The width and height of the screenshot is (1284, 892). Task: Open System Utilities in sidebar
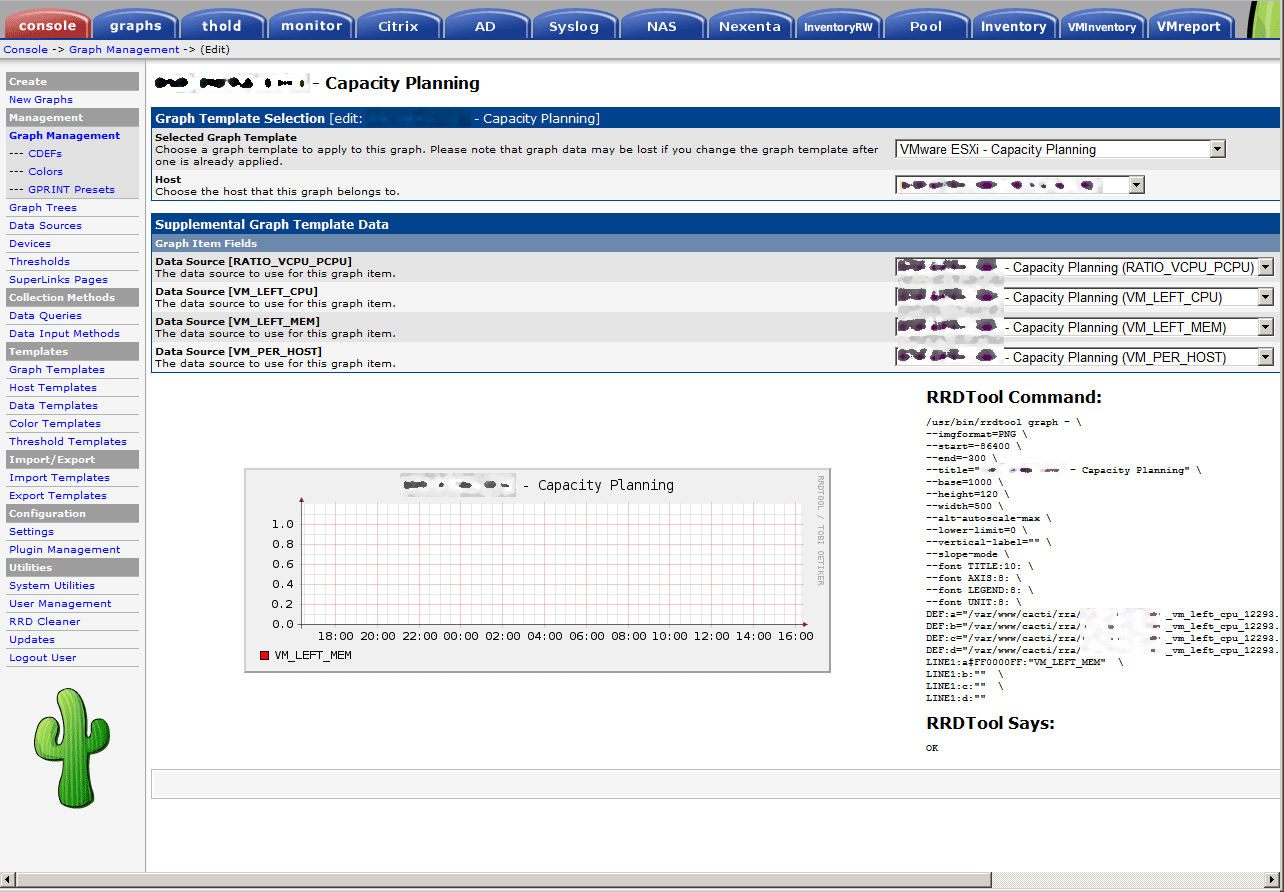tap(52, 586)
